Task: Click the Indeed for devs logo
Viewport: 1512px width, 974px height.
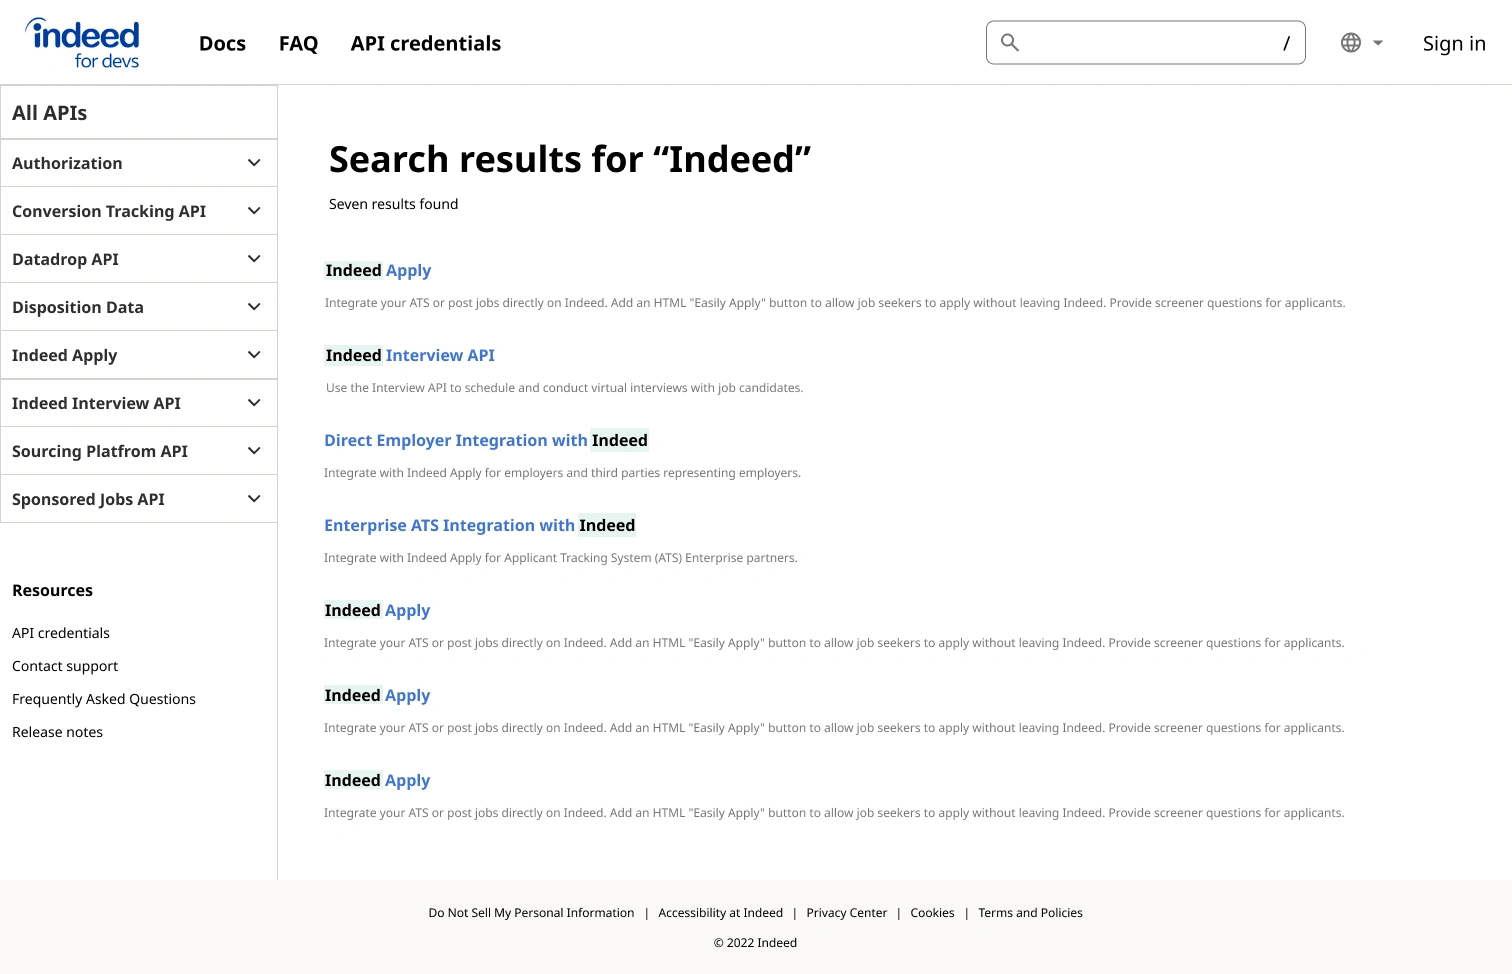Action: [82, 43]
